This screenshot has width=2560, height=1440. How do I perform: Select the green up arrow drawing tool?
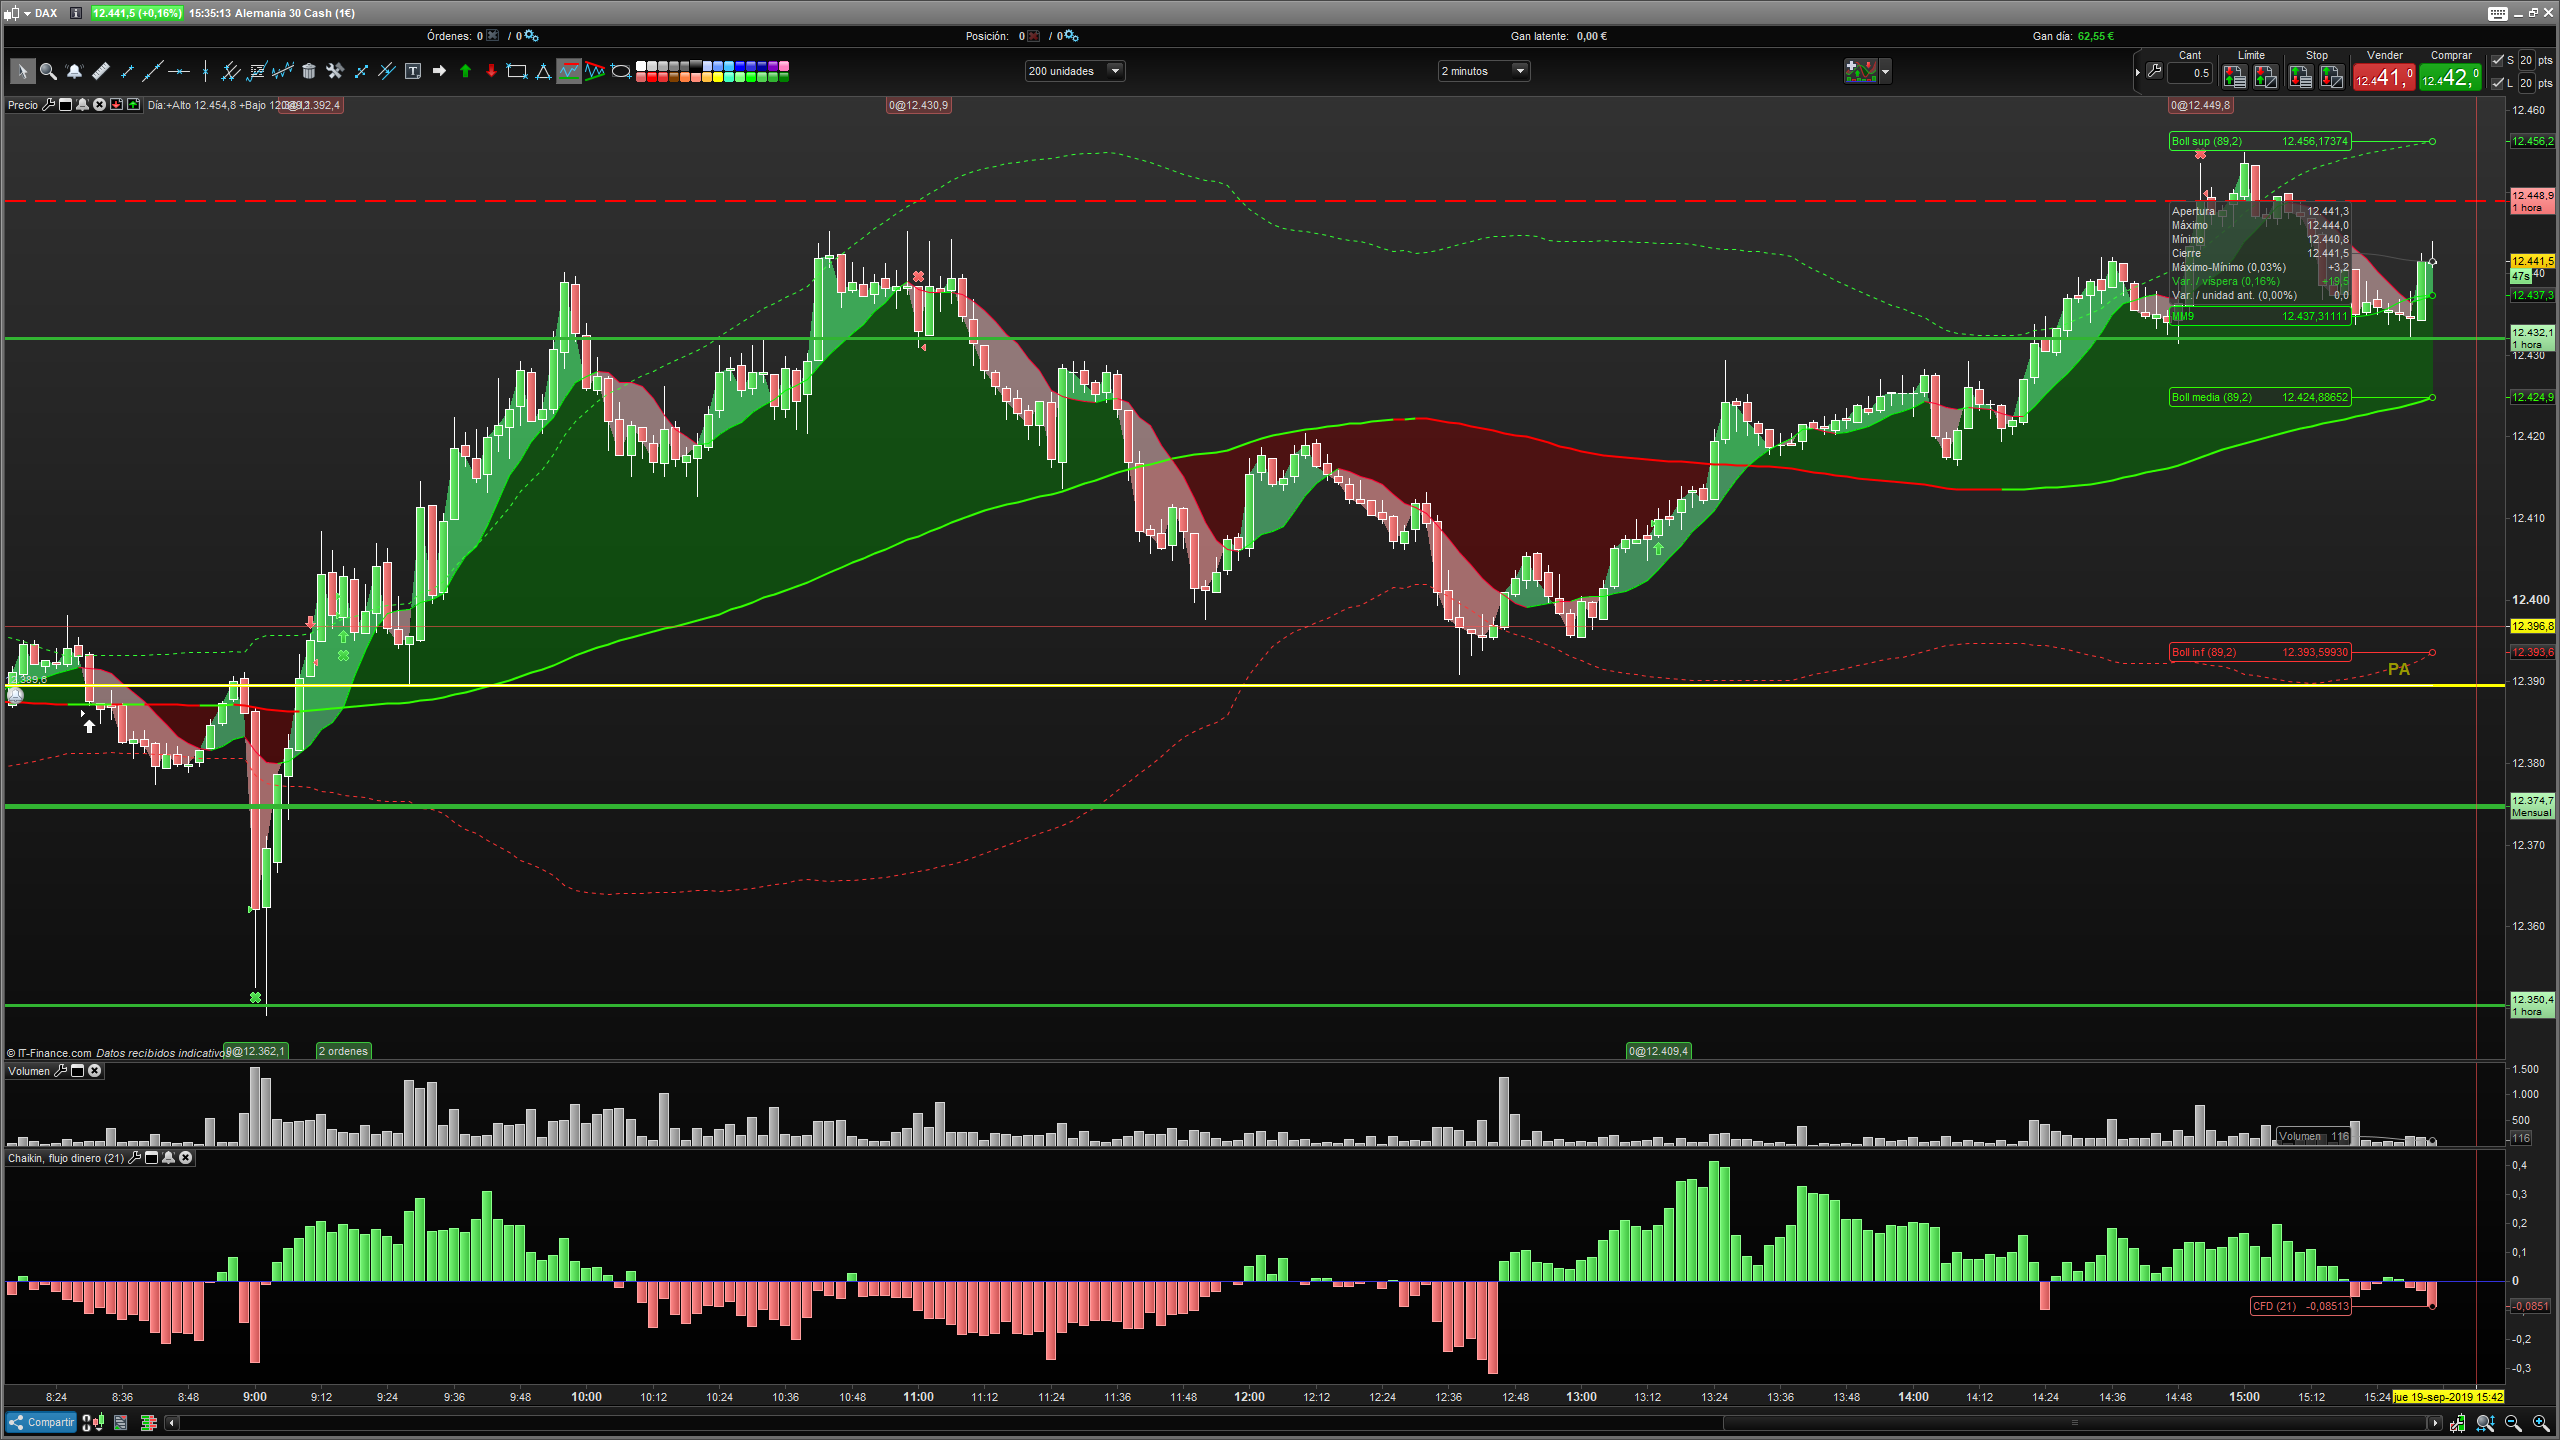[465, 71]
